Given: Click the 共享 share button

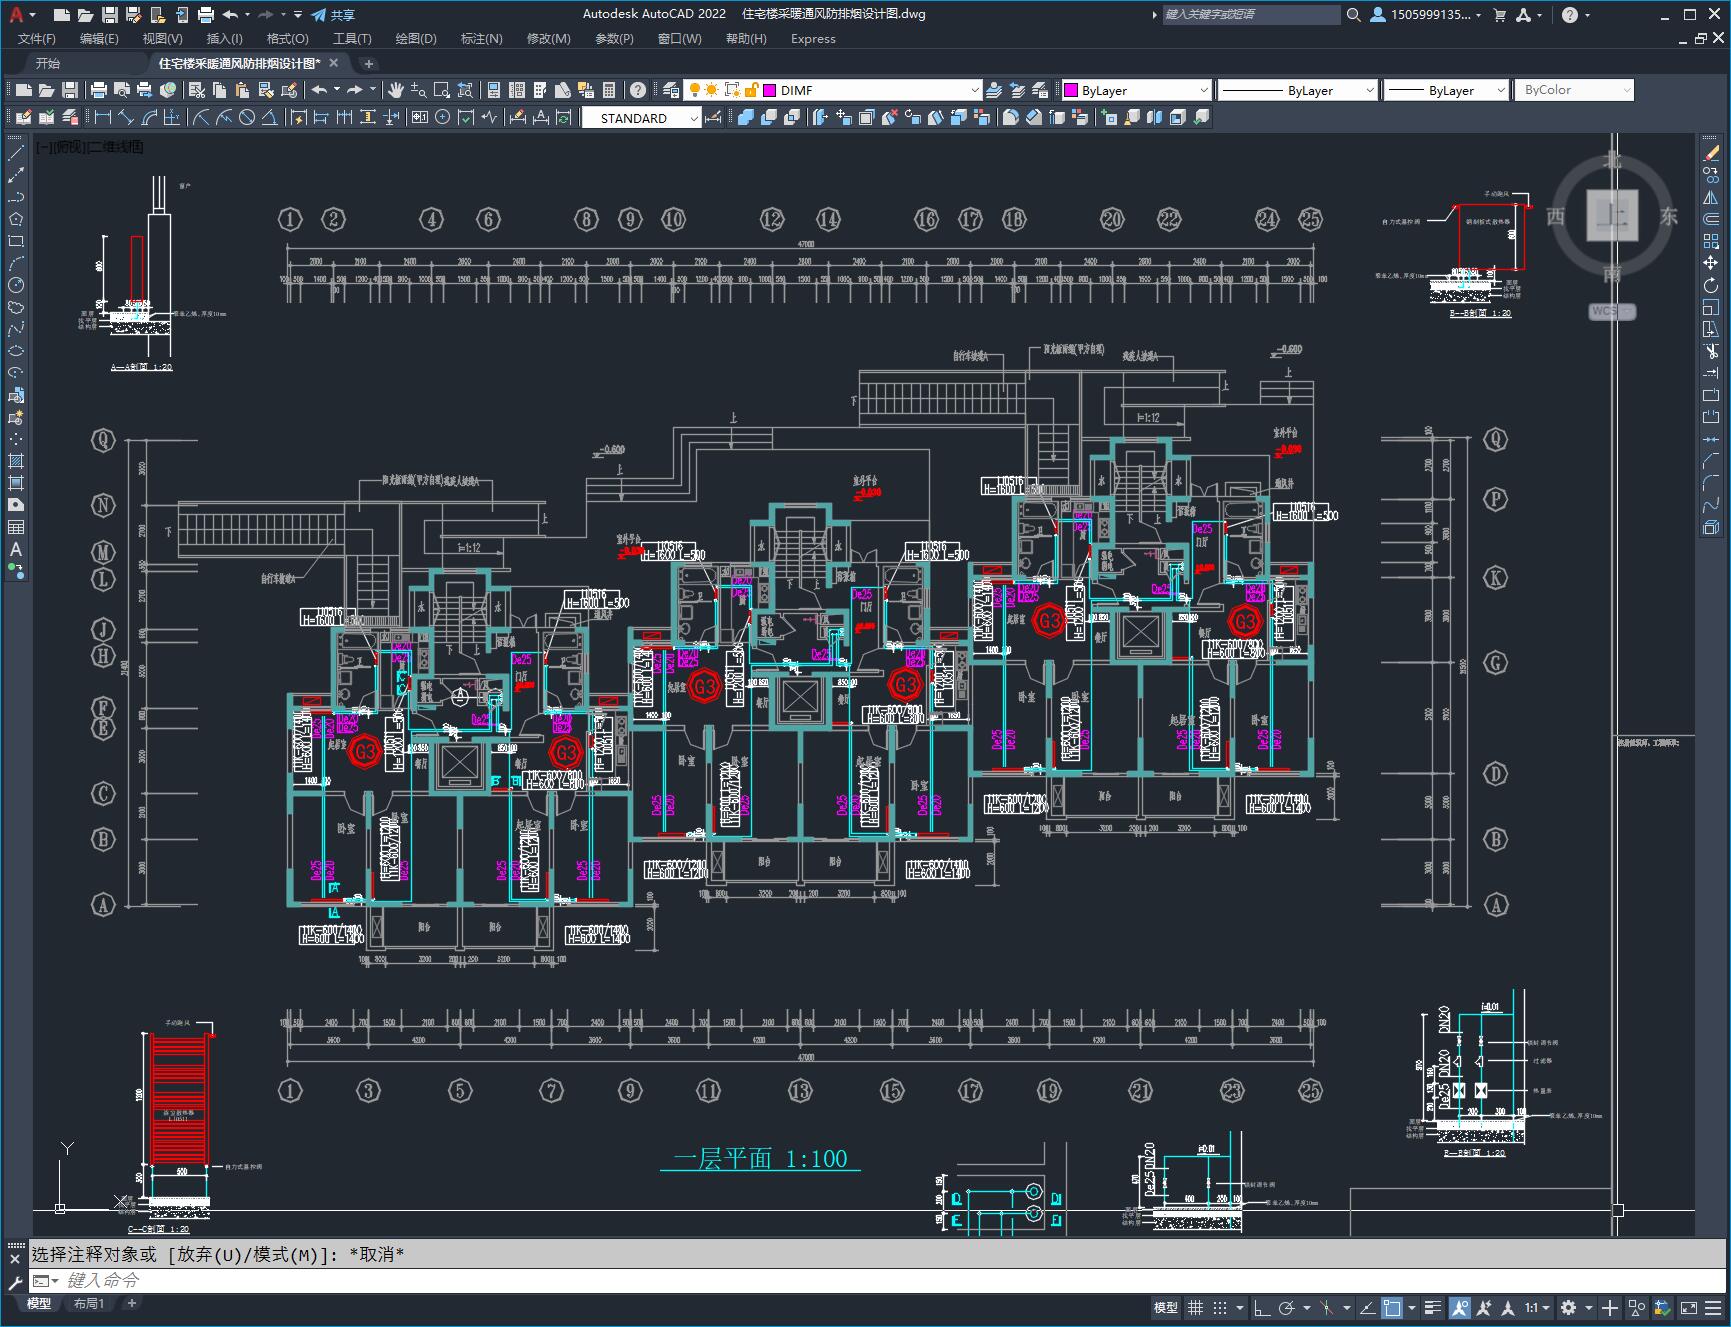Looking at the screenshot, I should pyautogui.click(x=333, y=15).
